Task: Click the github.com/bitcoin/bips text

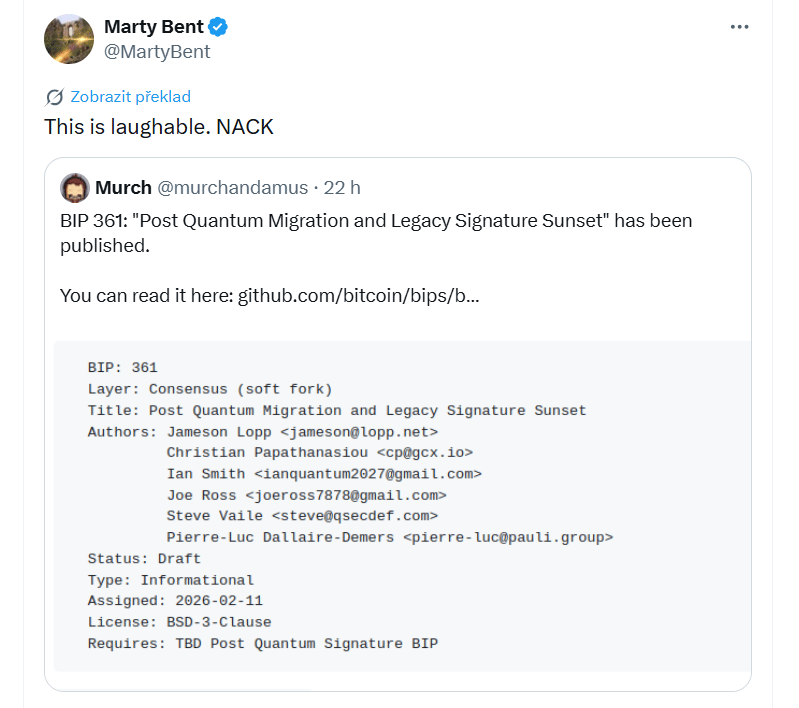Action: pos(357,296)
